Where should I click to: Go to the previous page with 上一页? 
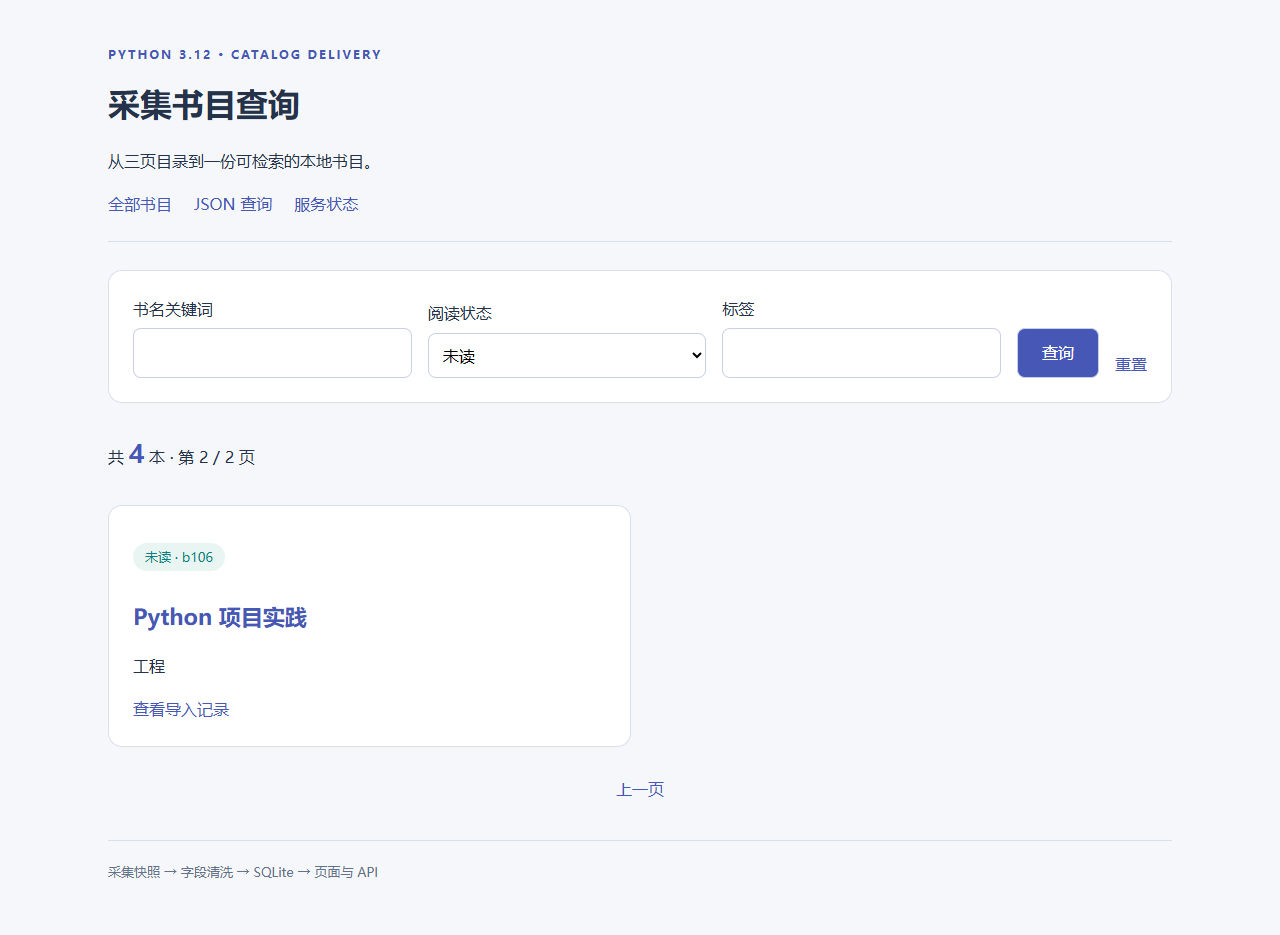pos(640,790)
